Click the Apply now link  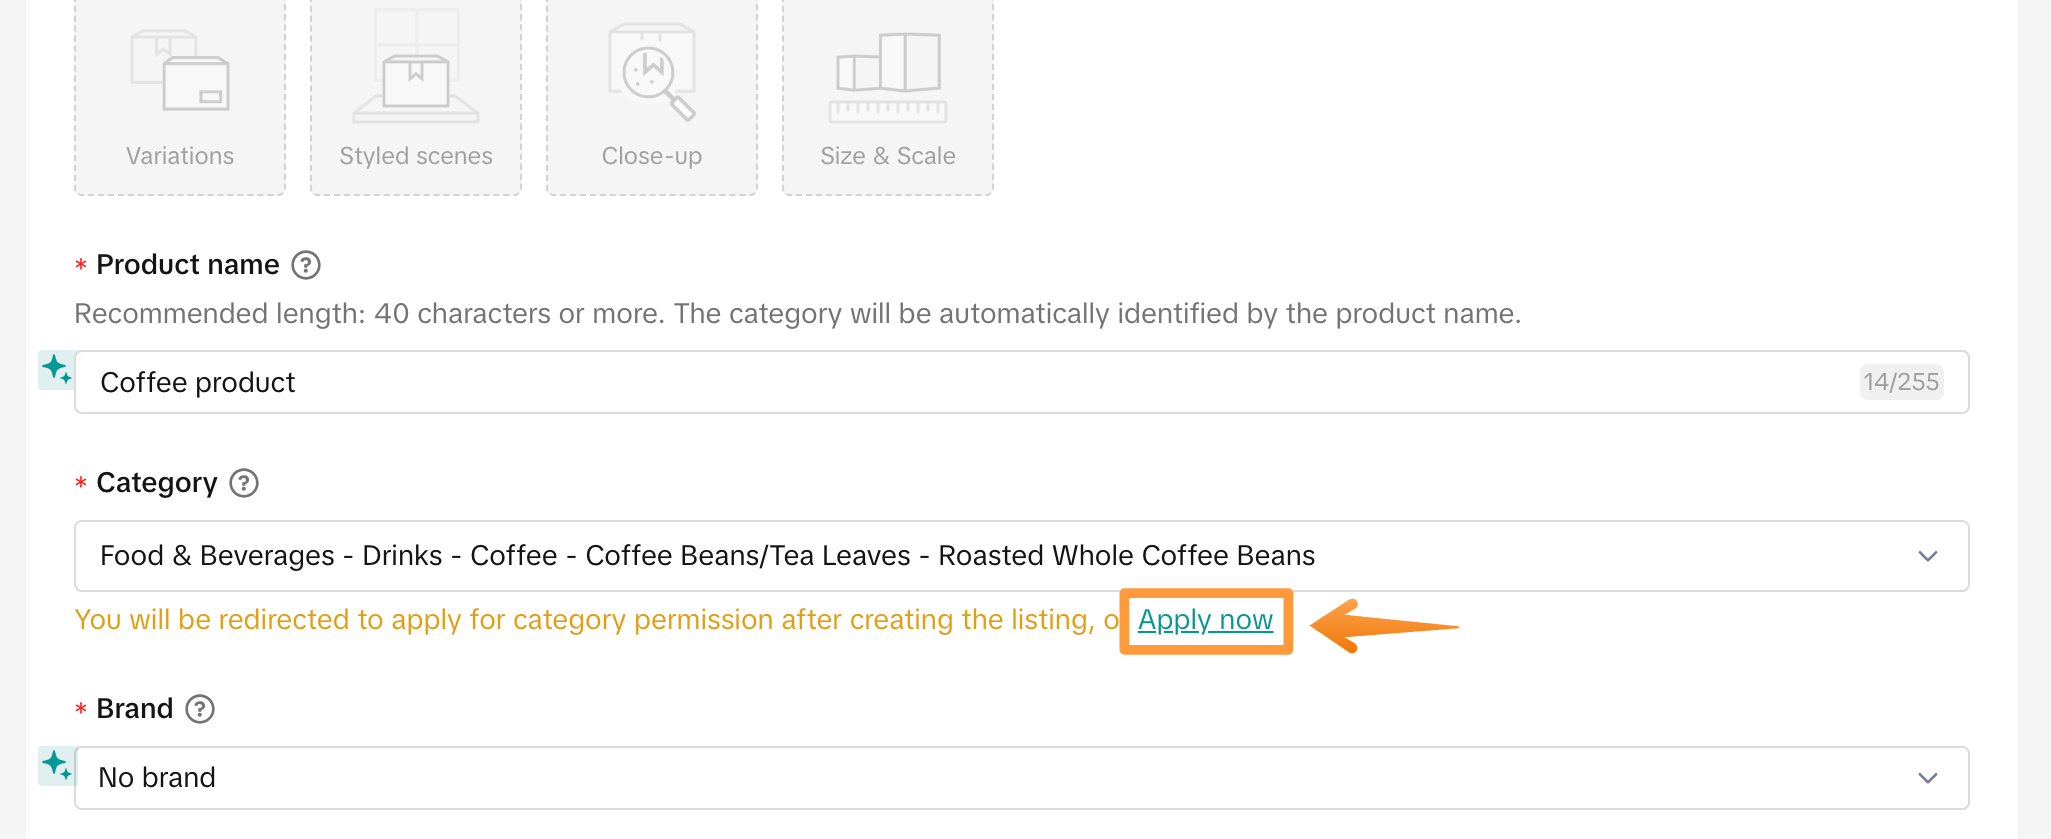1205,620
